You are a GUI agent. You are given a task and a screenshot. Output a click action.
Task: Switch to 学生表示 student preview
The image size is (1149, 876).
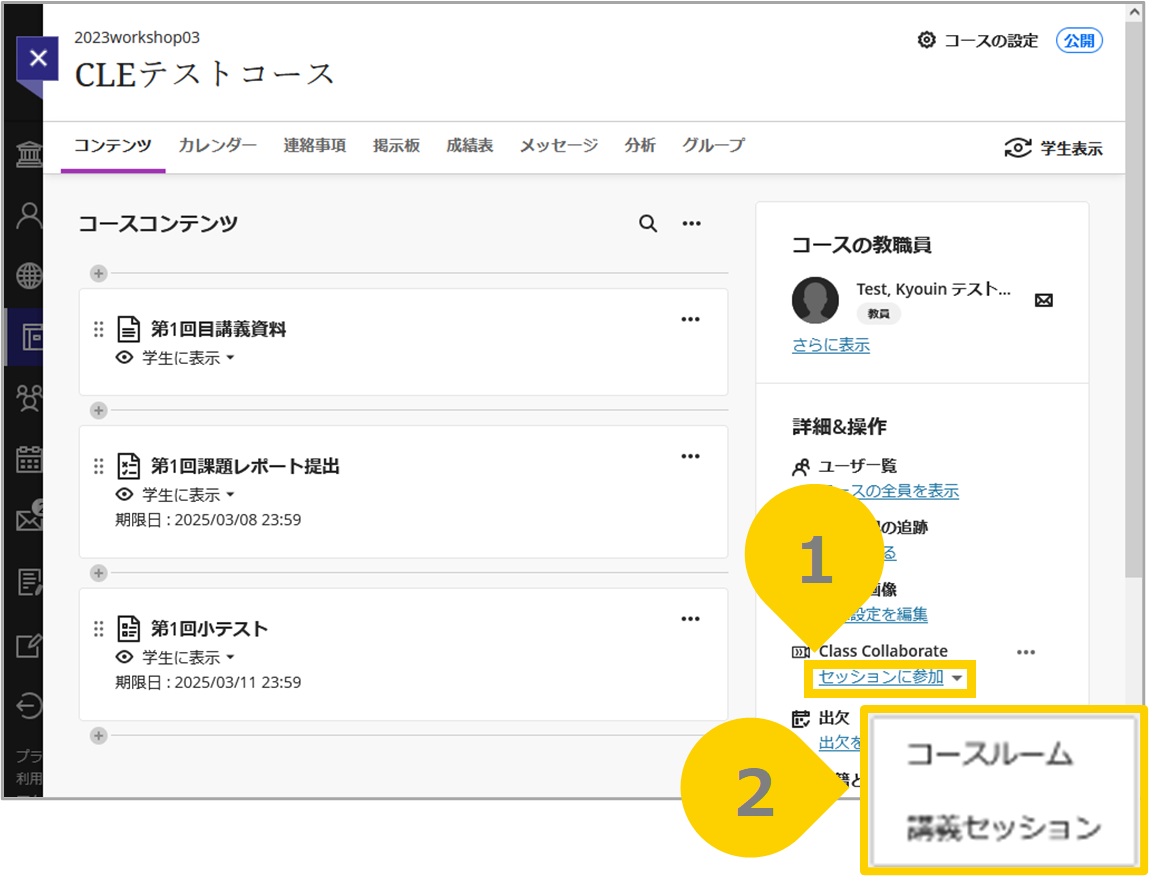(1053, 148)
